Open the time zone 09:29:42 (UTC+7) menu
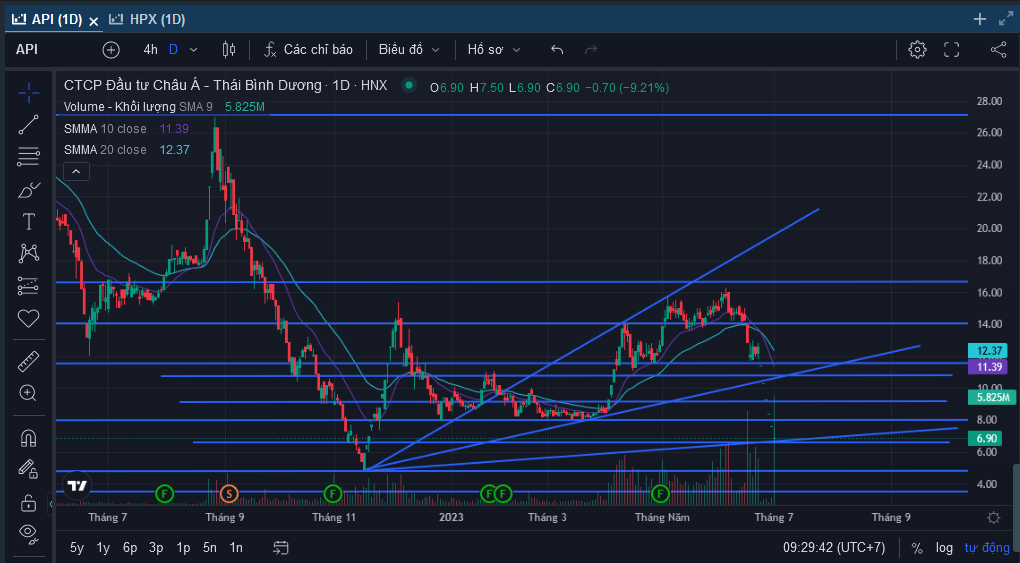This screenshot has height=563, width=1020. click(834, 547)
